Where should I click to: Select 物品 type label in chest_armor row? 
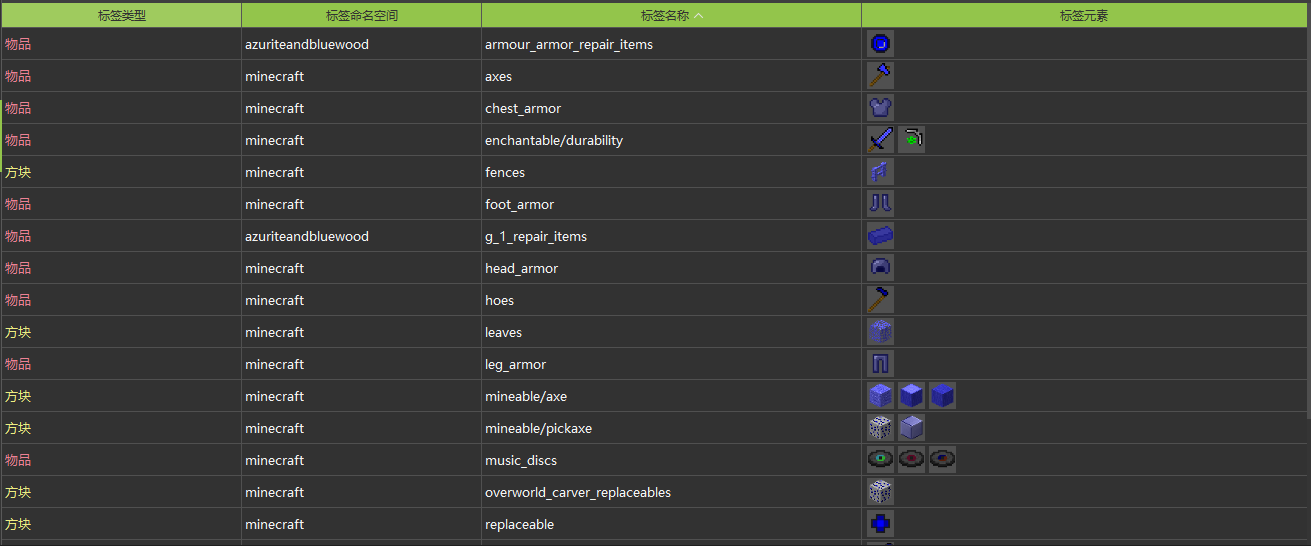tap(18, 108)
